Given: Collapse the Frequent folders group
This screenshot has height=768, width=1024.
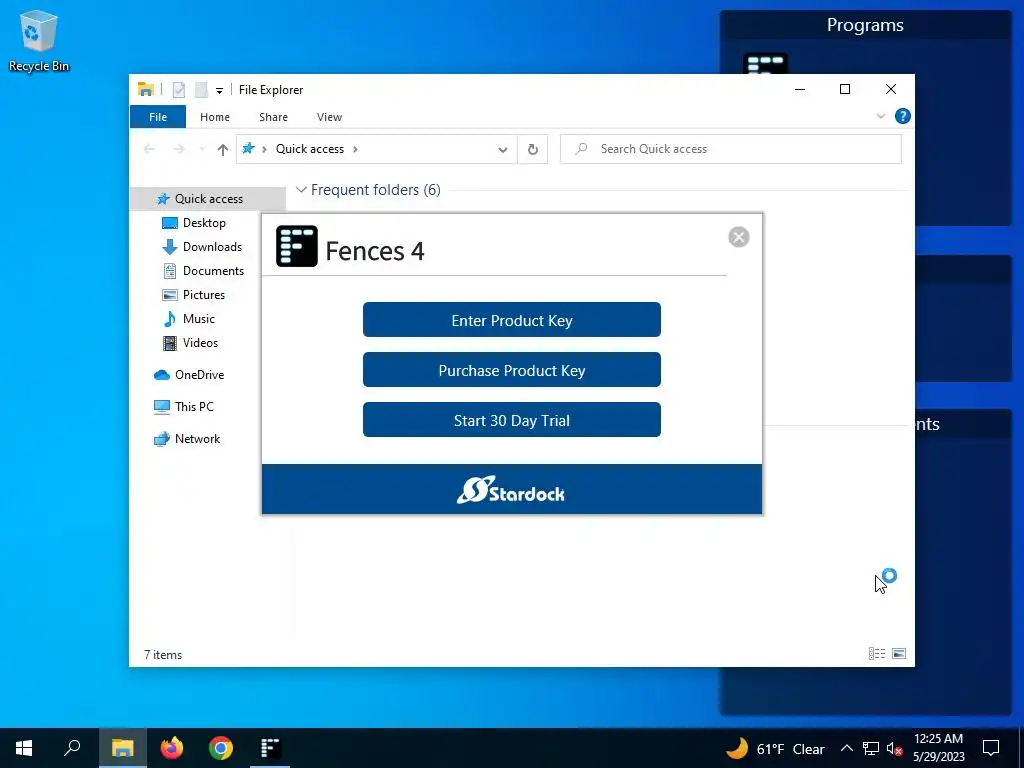Looking at the screenshot, I should click(301, 190).
